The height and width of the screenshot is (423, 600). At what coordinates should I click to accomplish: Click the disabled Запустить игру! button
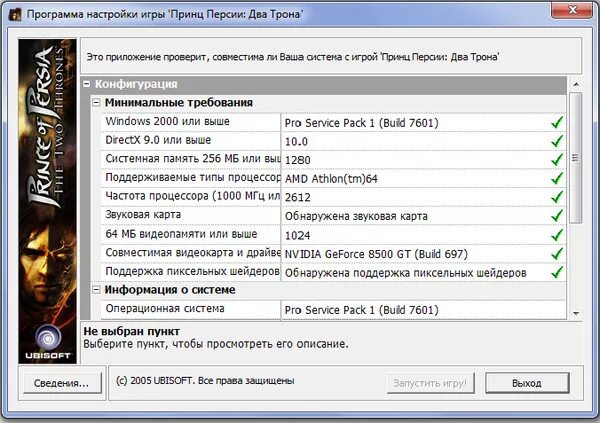tap(430, 383)
